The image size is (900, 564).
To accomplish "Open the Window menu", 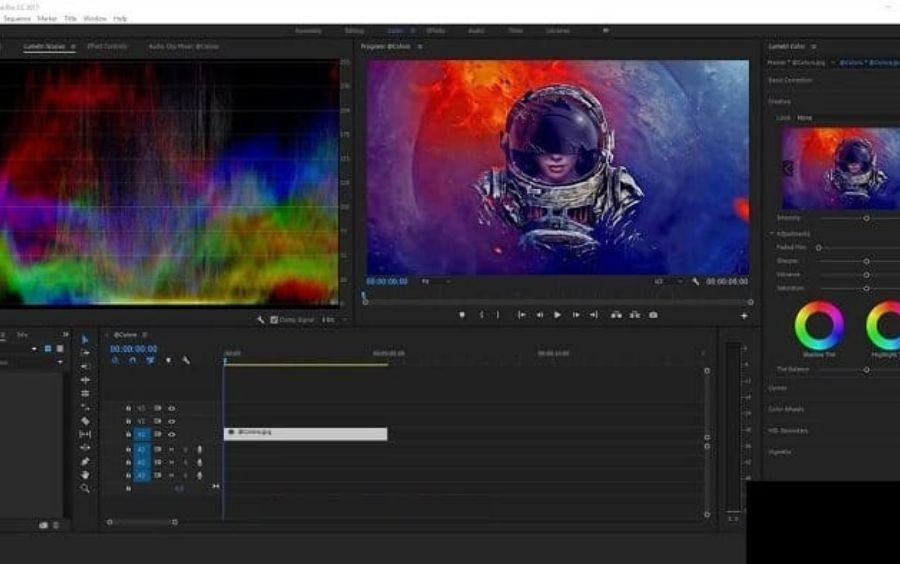I will coord(95,18).
